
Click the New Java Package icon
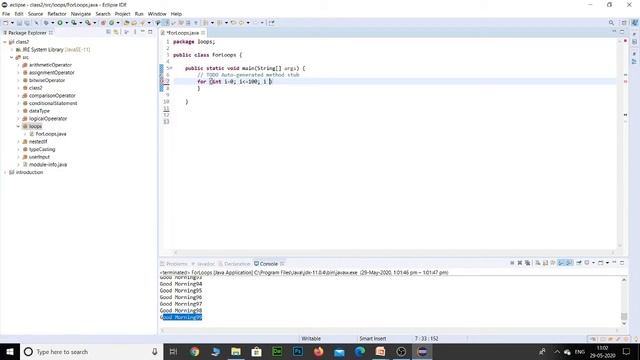pos(103,23)
